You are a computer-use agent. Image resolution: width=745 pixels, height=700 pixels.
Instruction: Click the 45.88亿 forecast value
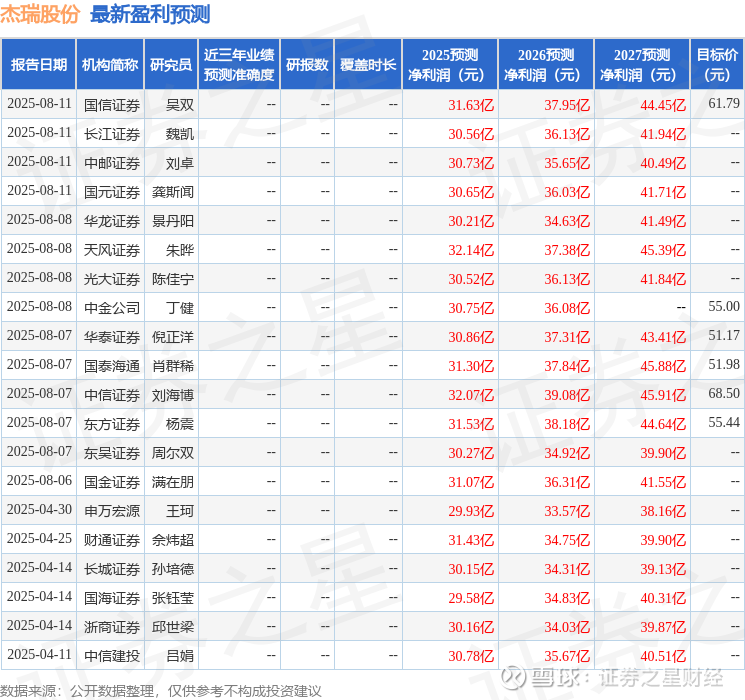(x=663, y=366)
